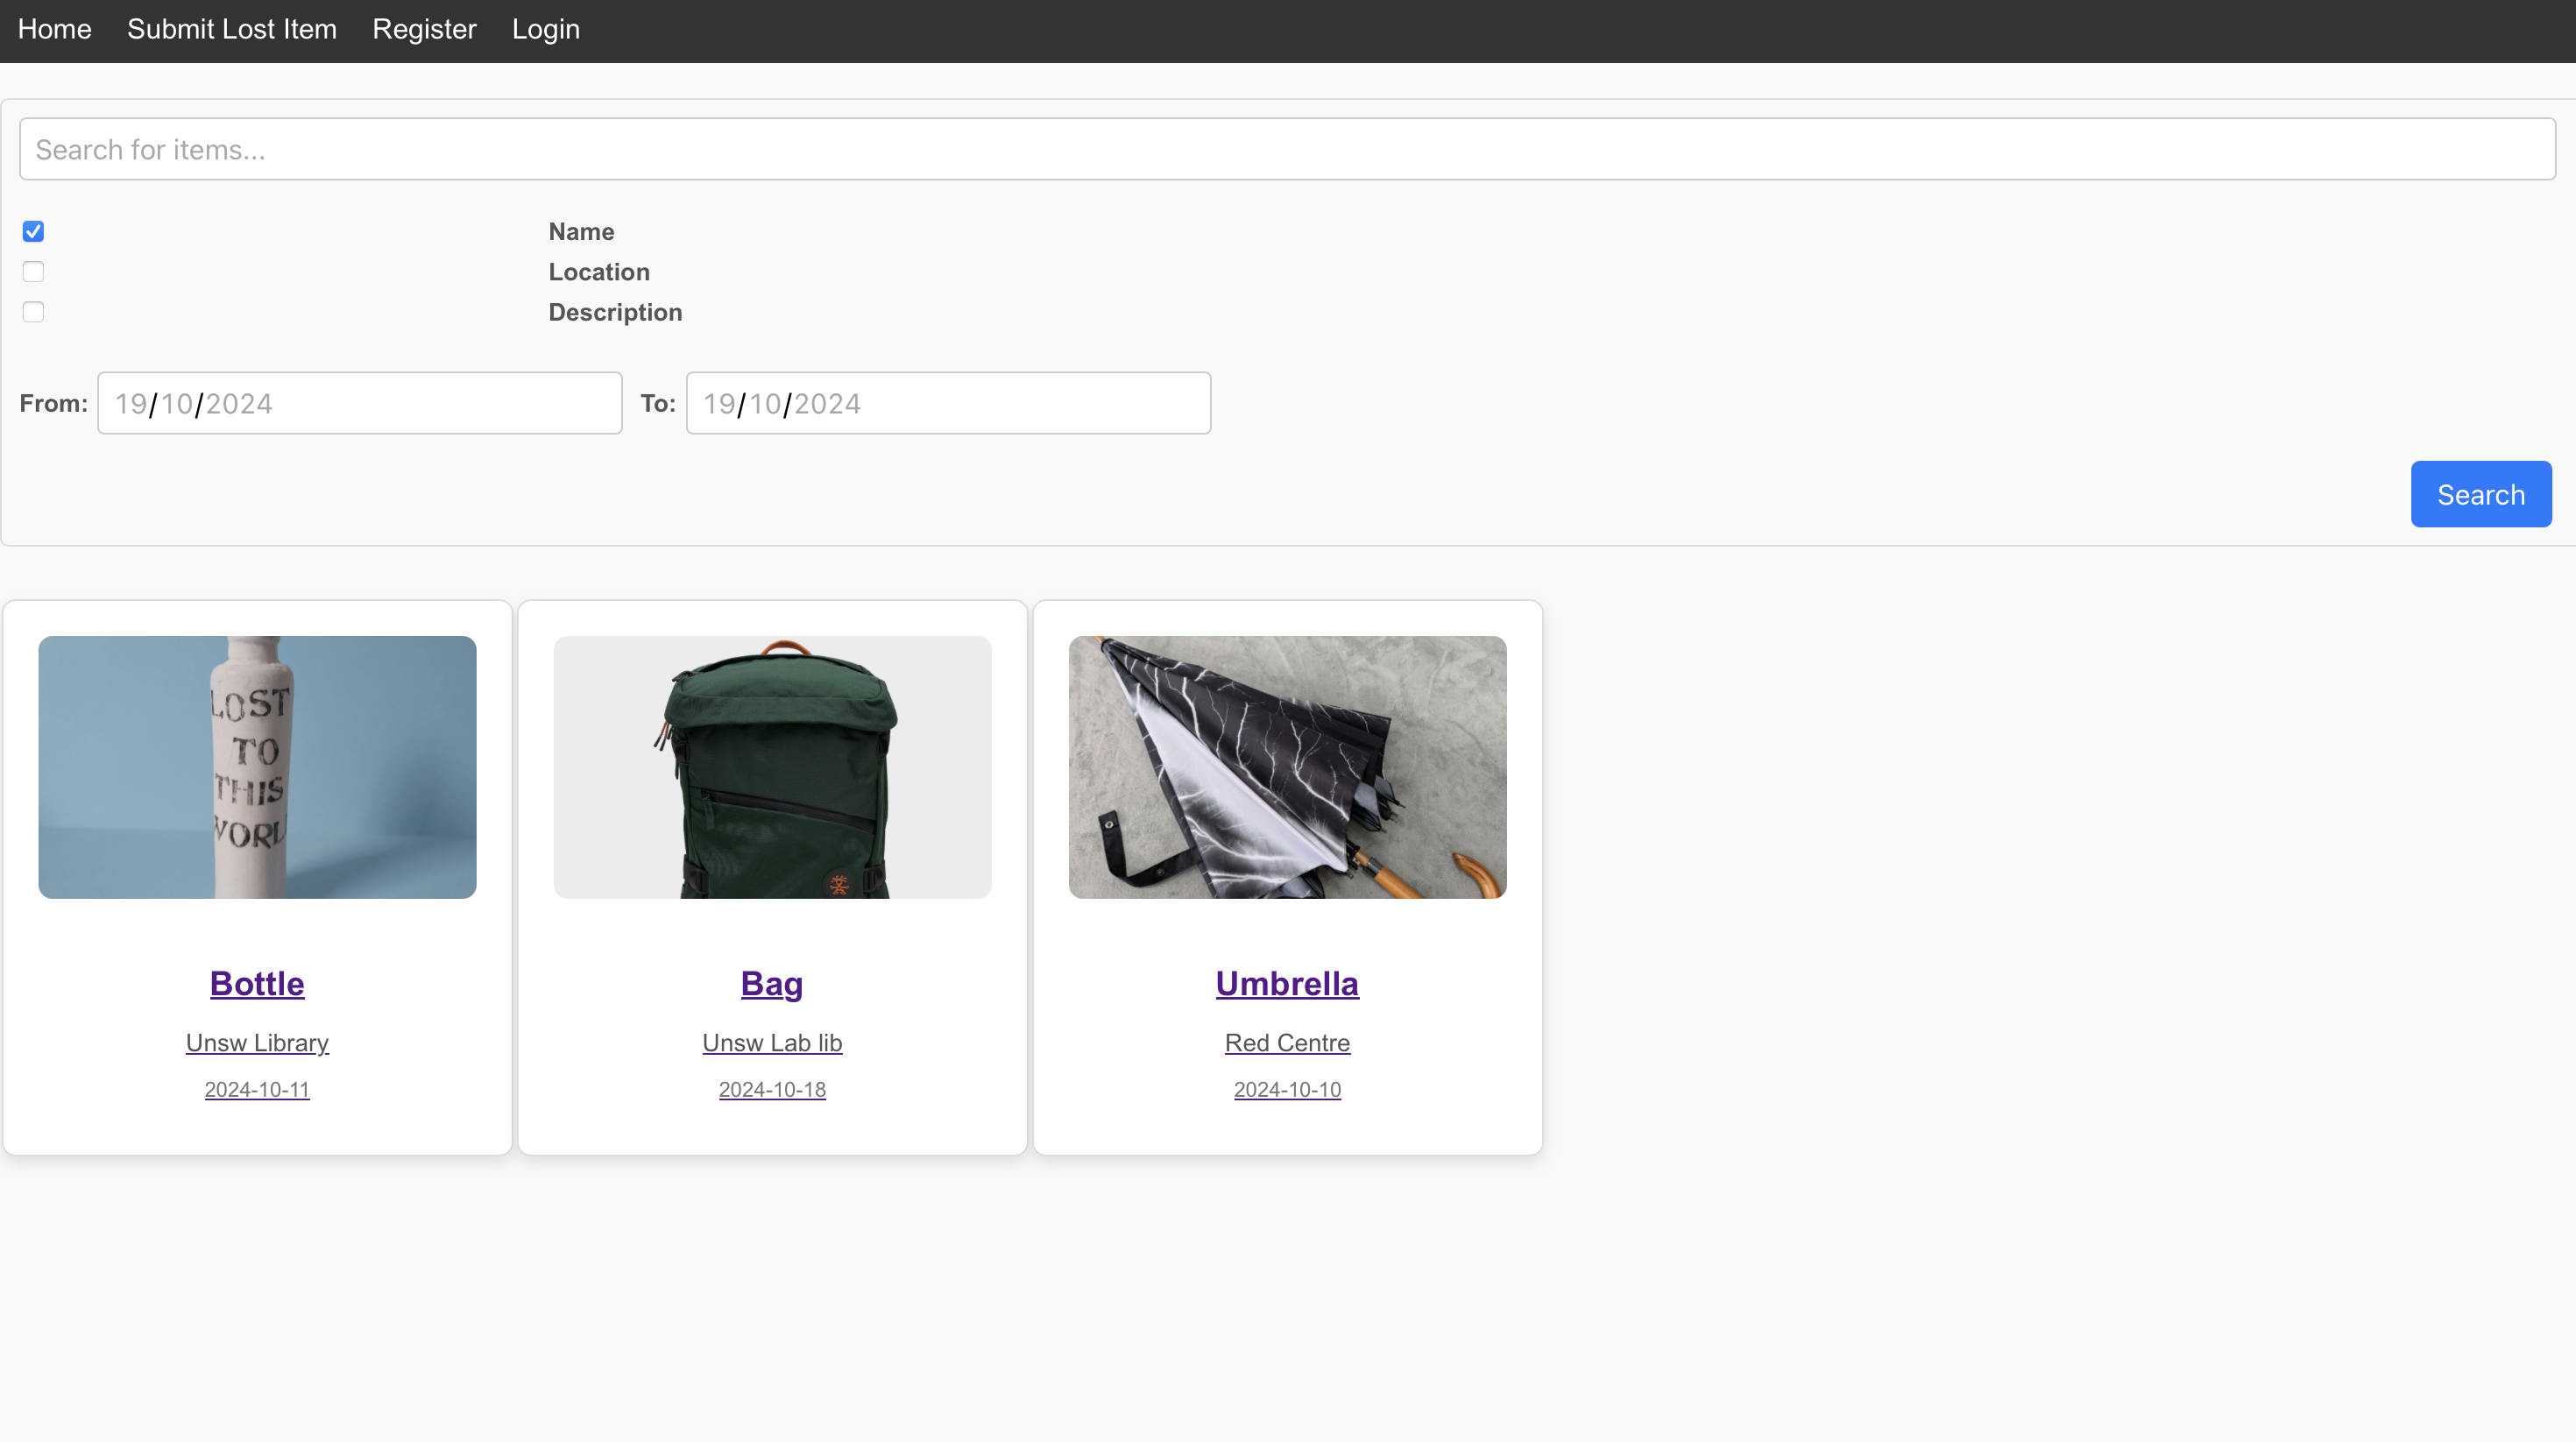This screenshot has width=2576, height=1442.
Task: Enable the Location filter checkbox
Action: pyautogui.click(x=33, y=272)
